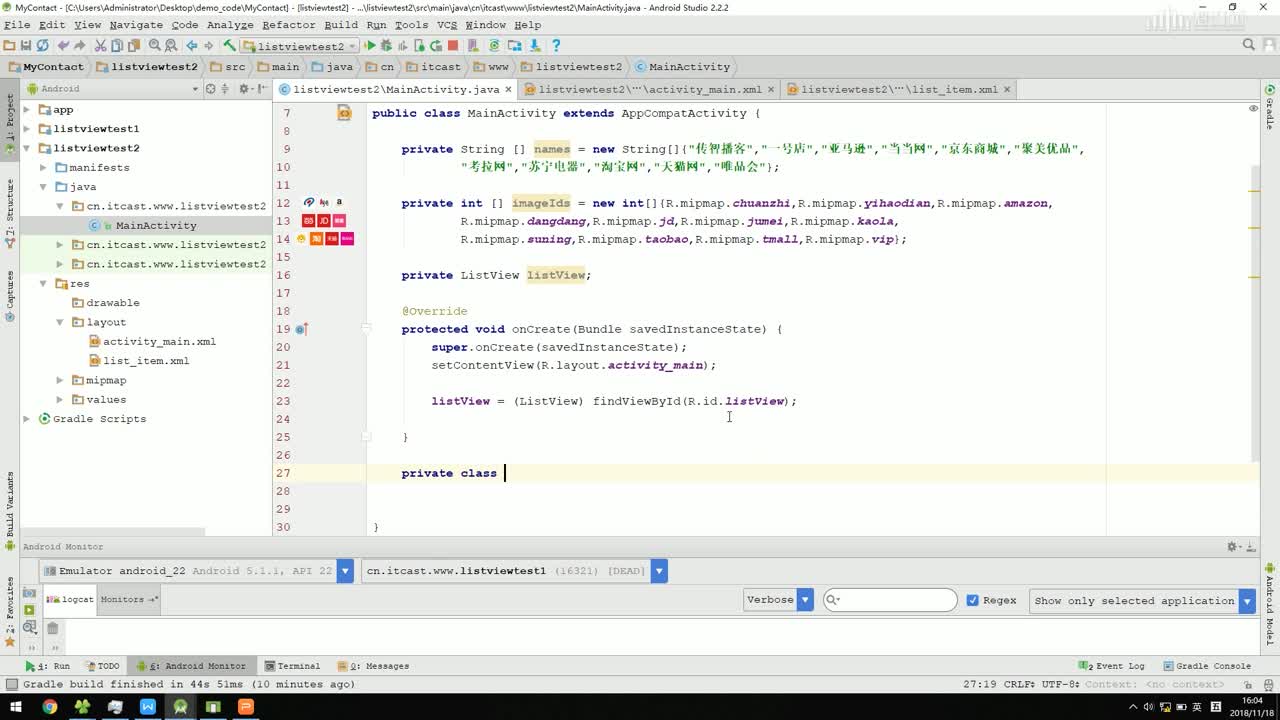Open the File menu
The width and height of the screenshot is (1280, 720).
point(17,25)
